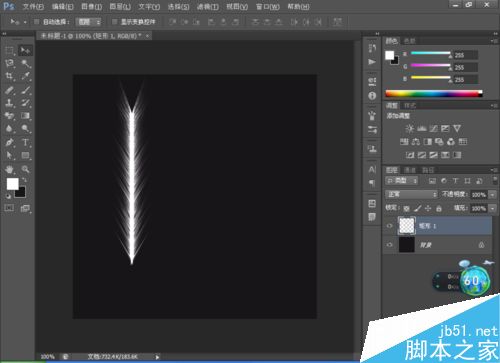This screenshot has width=500, height=363.
Task: Open the History panel icon
Action: [372, 49]
